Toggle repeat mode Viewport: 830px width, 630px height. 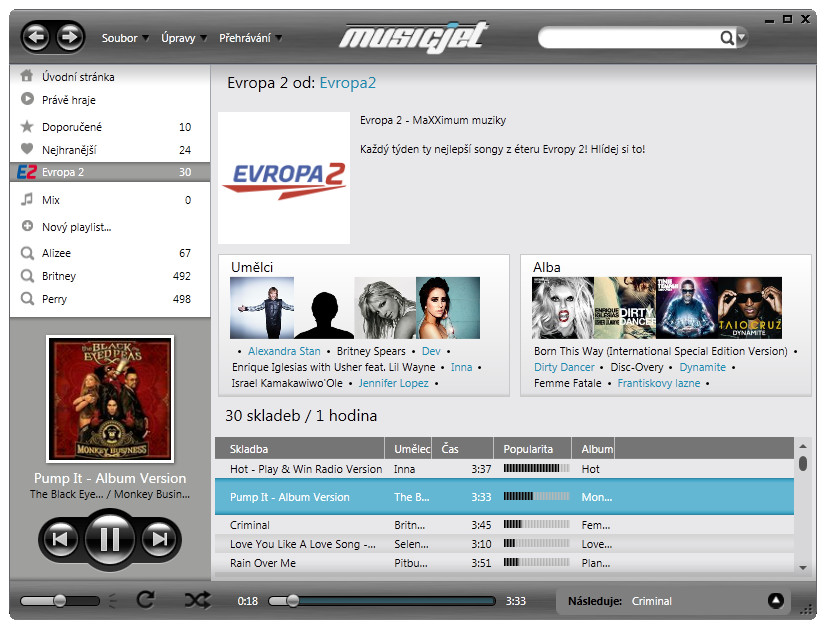(x=146, y=600)
